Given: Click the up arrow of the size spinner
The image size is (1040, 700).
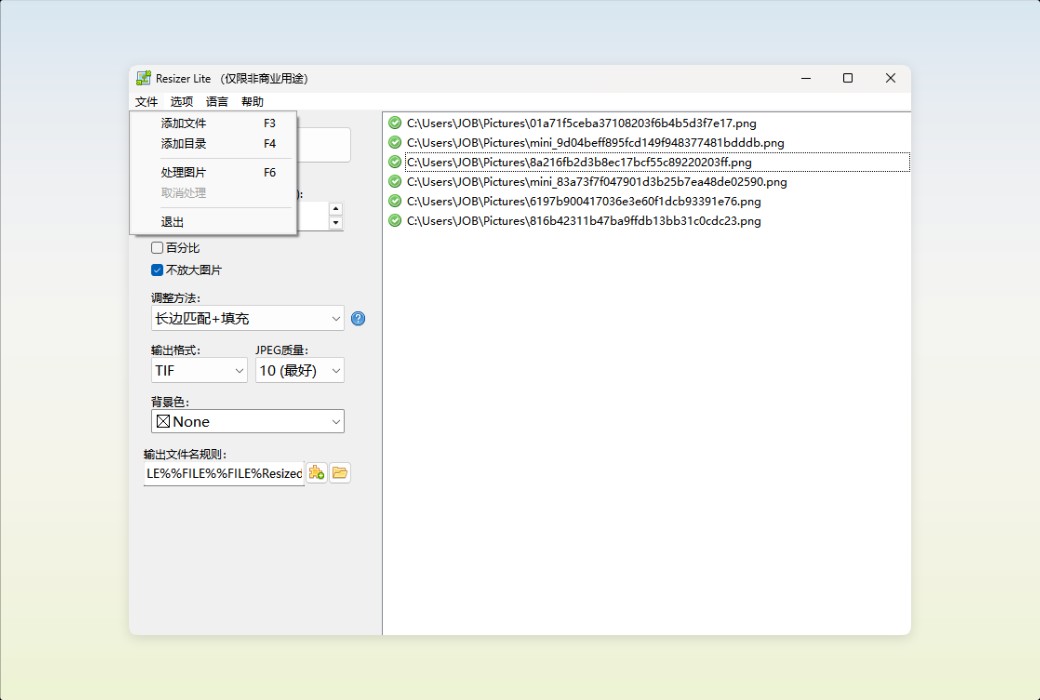Looking at the screenshot, I should click(x=336, y=210).
